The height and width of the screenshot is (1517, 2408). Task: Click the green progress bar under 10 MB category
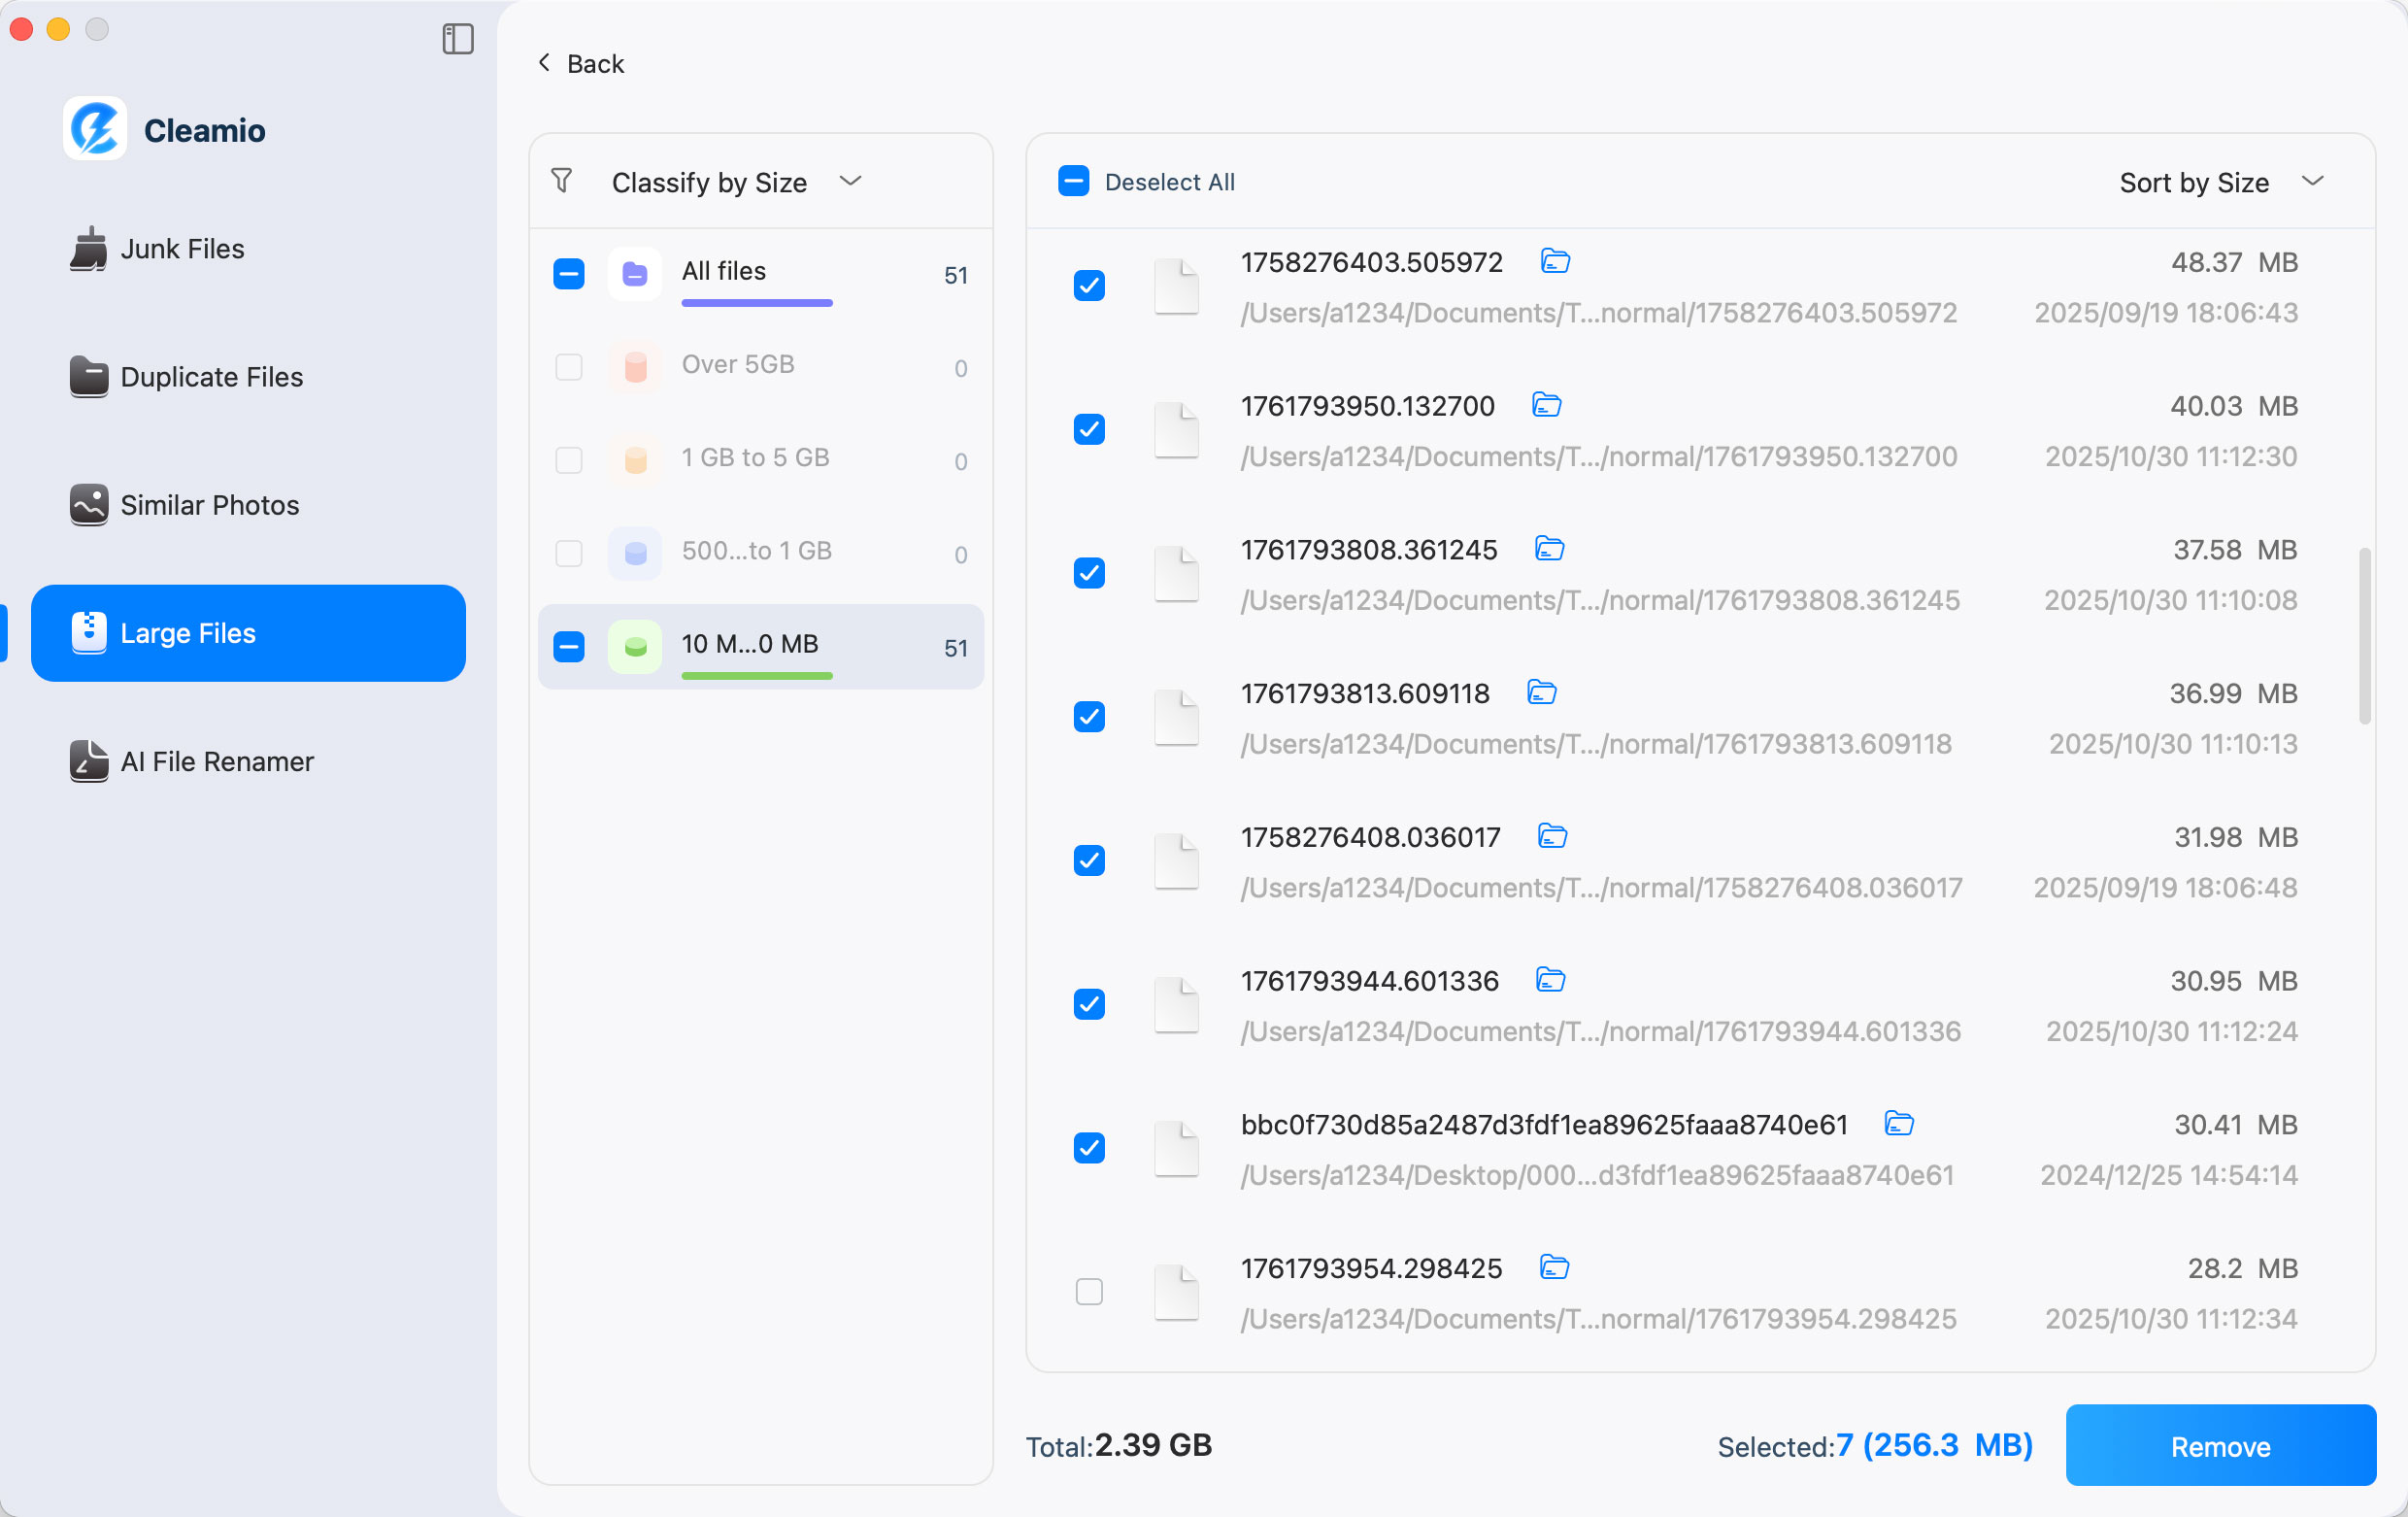[x=757, y=677]
